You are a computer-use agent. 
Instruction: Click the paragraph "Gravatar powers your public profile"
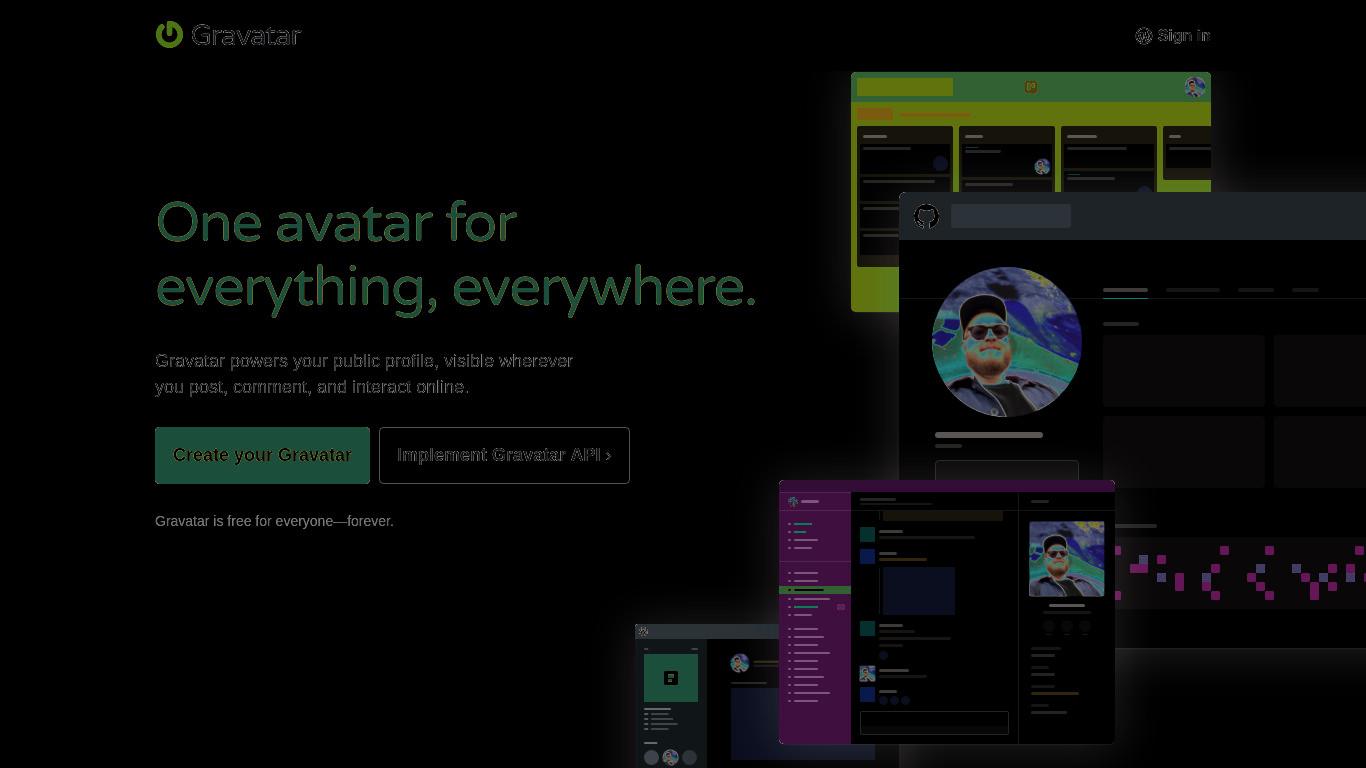[x=364, y=374]
